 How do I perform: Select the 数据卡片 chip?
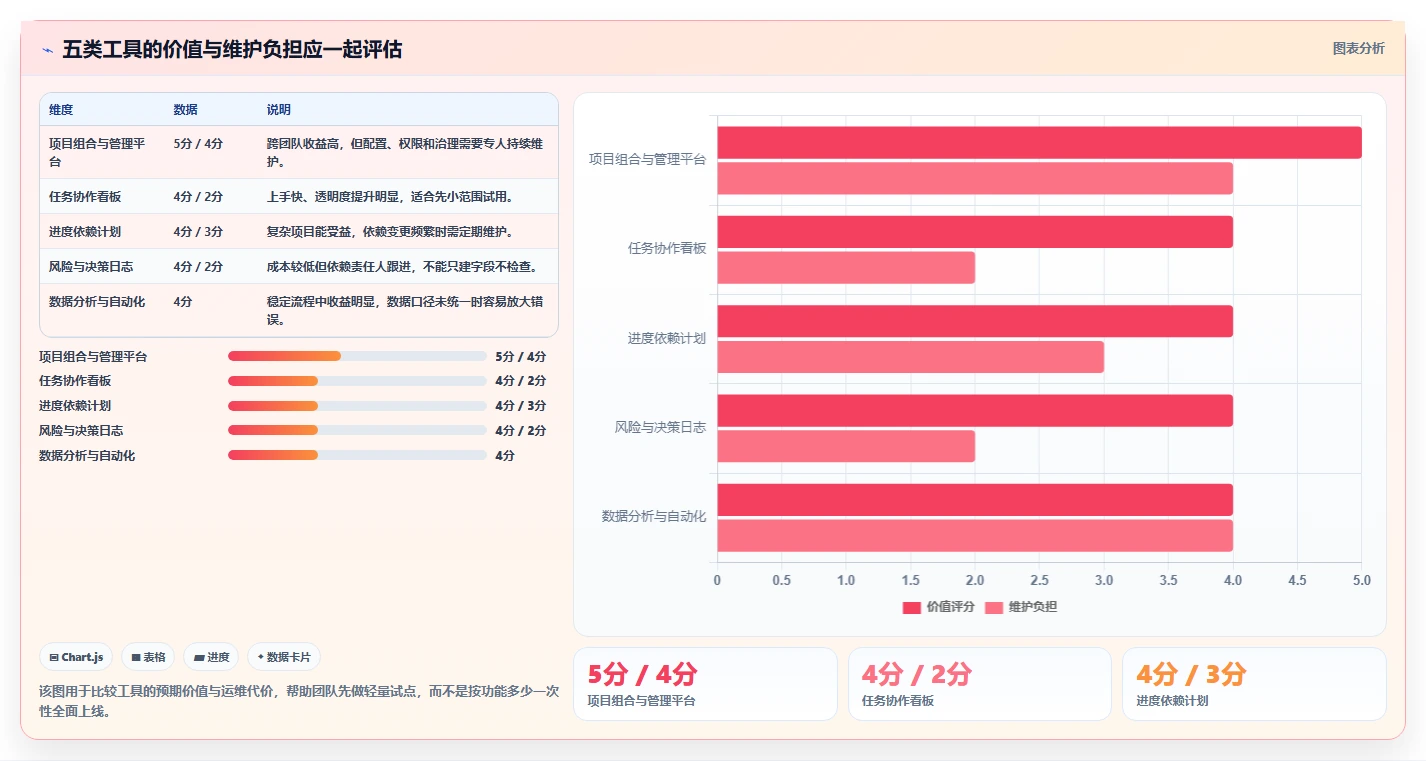pos(284,657)
